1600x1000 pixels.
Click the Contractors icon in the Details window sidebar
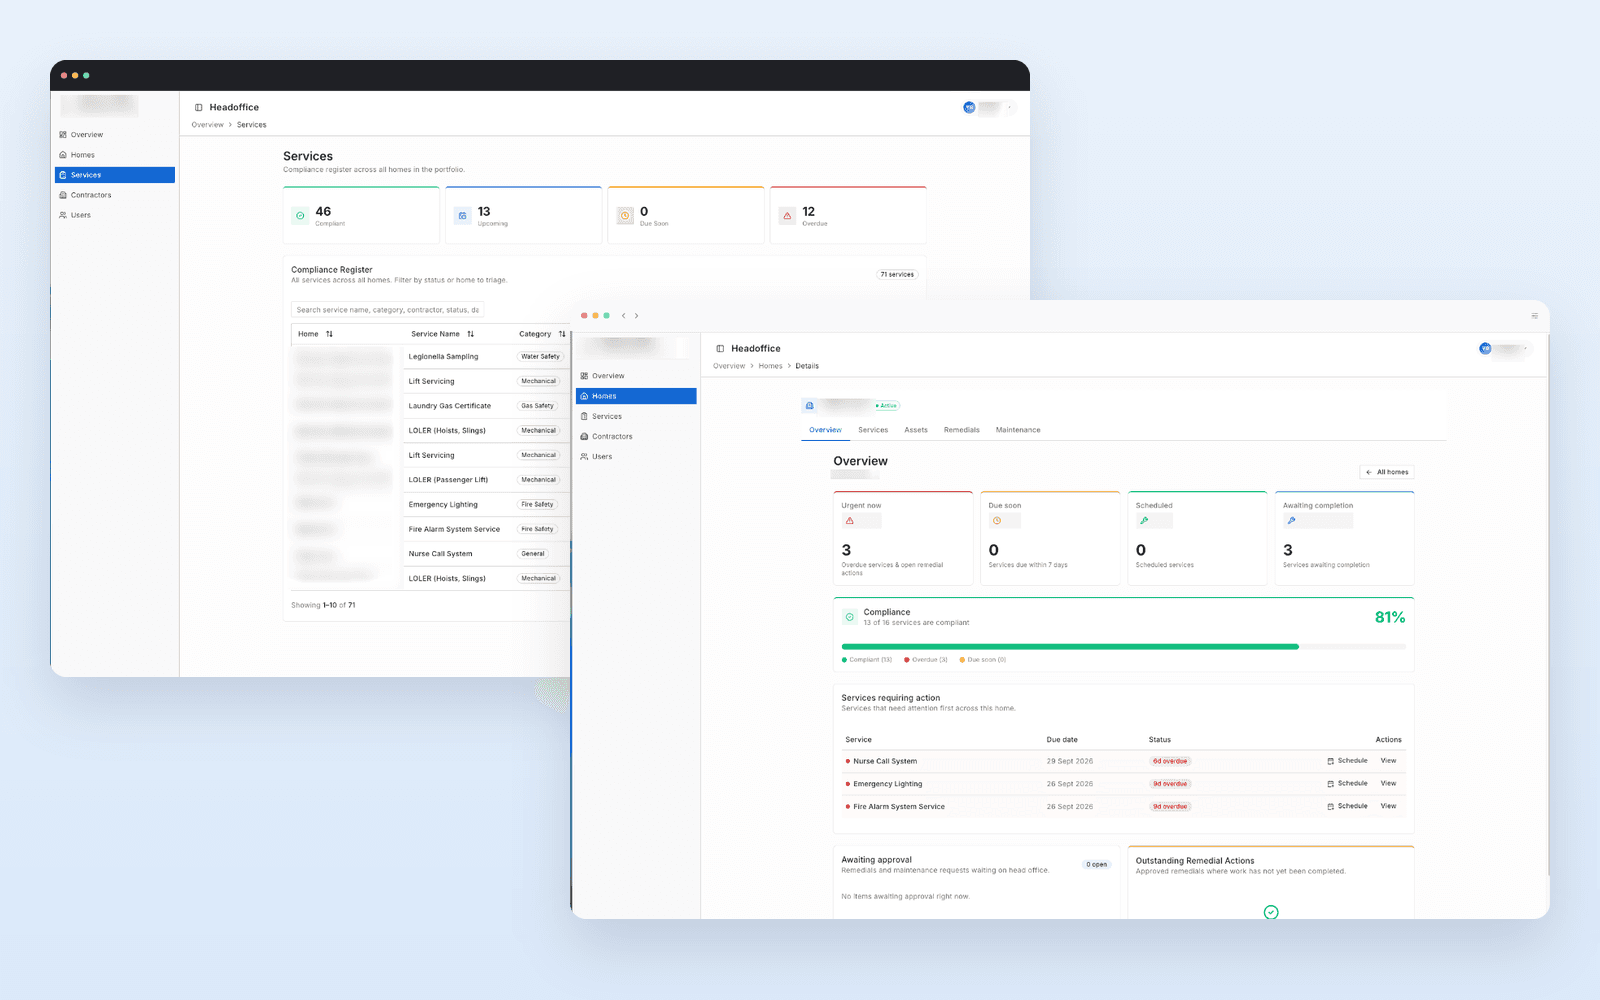(584, 436)
